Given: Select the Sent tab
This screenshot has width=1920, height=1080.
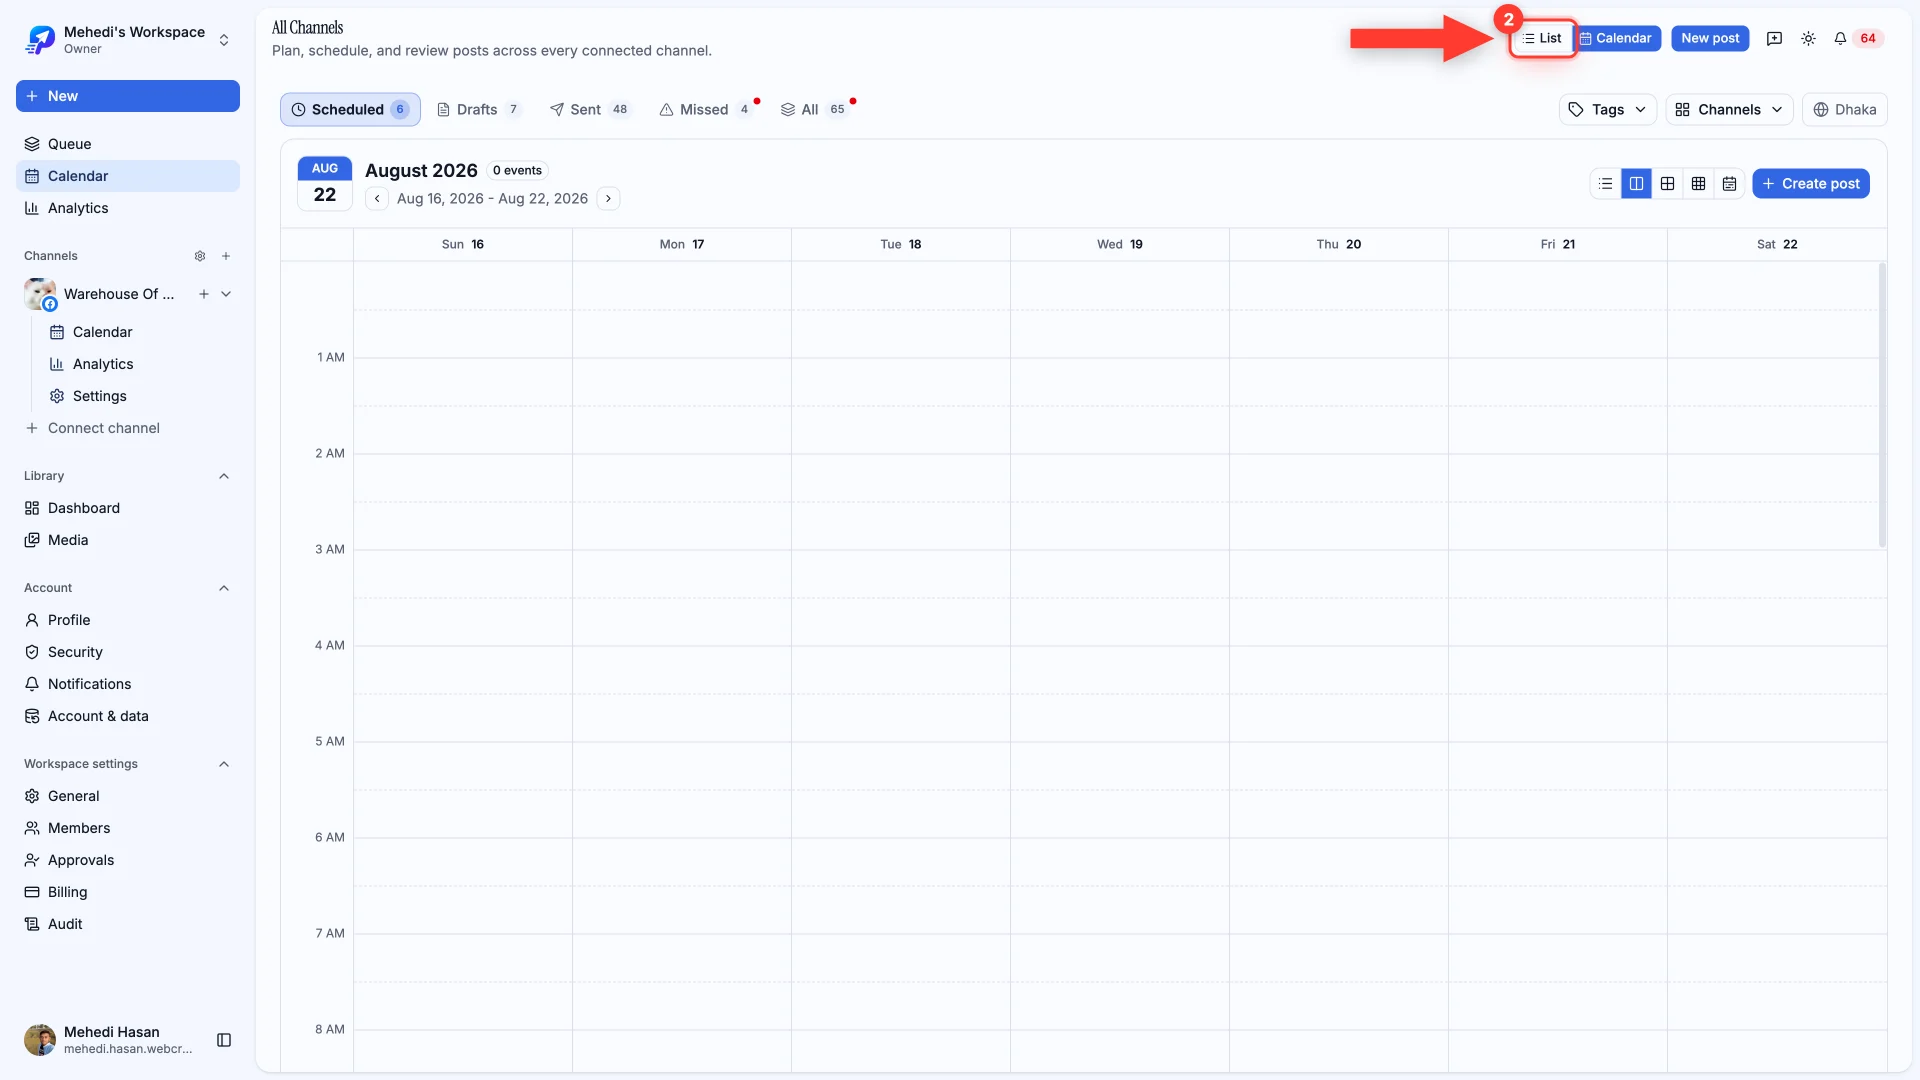Looking at the screenshot, I should point(589,110).
